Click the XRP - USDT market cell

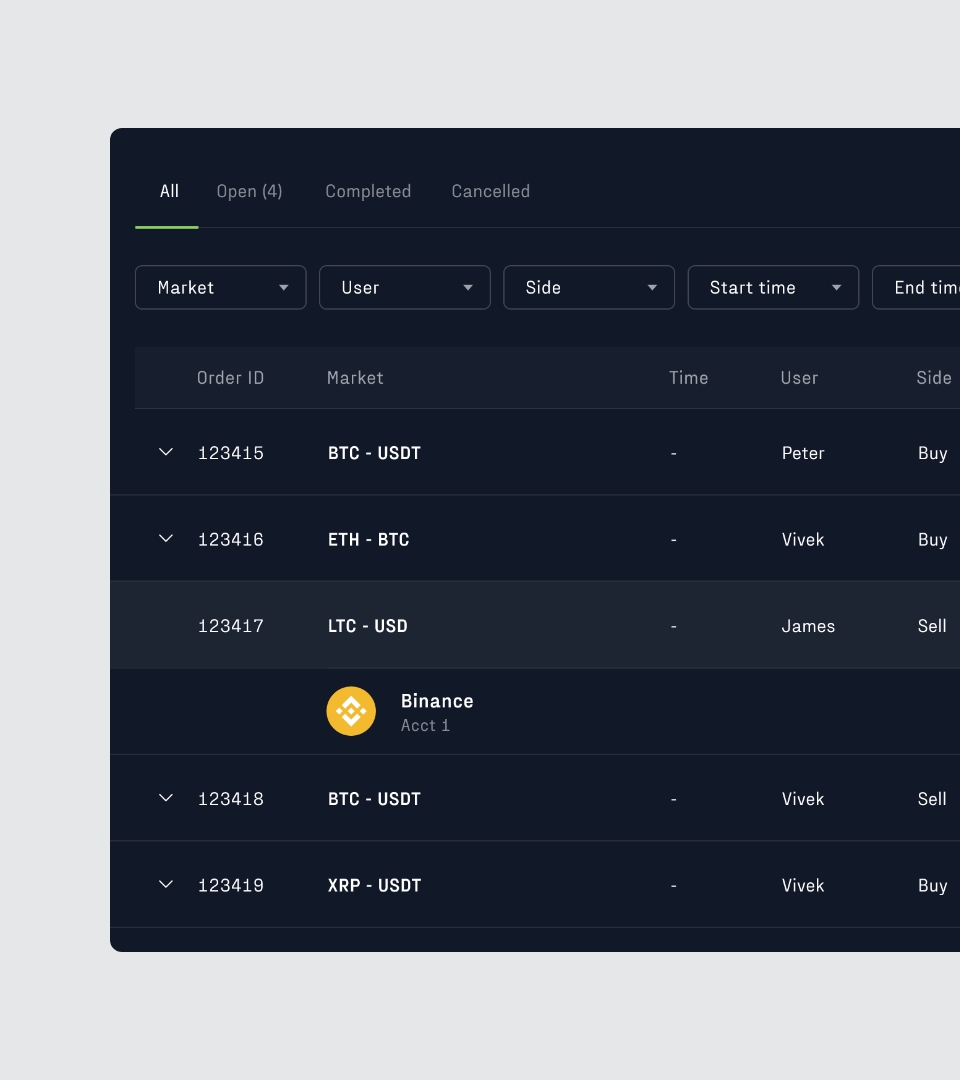[x=374, y=885]
